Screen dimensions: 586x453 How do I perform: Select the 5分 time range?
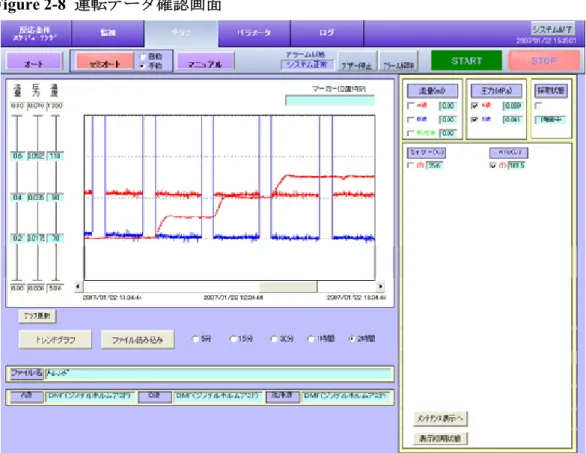[195, 339]
